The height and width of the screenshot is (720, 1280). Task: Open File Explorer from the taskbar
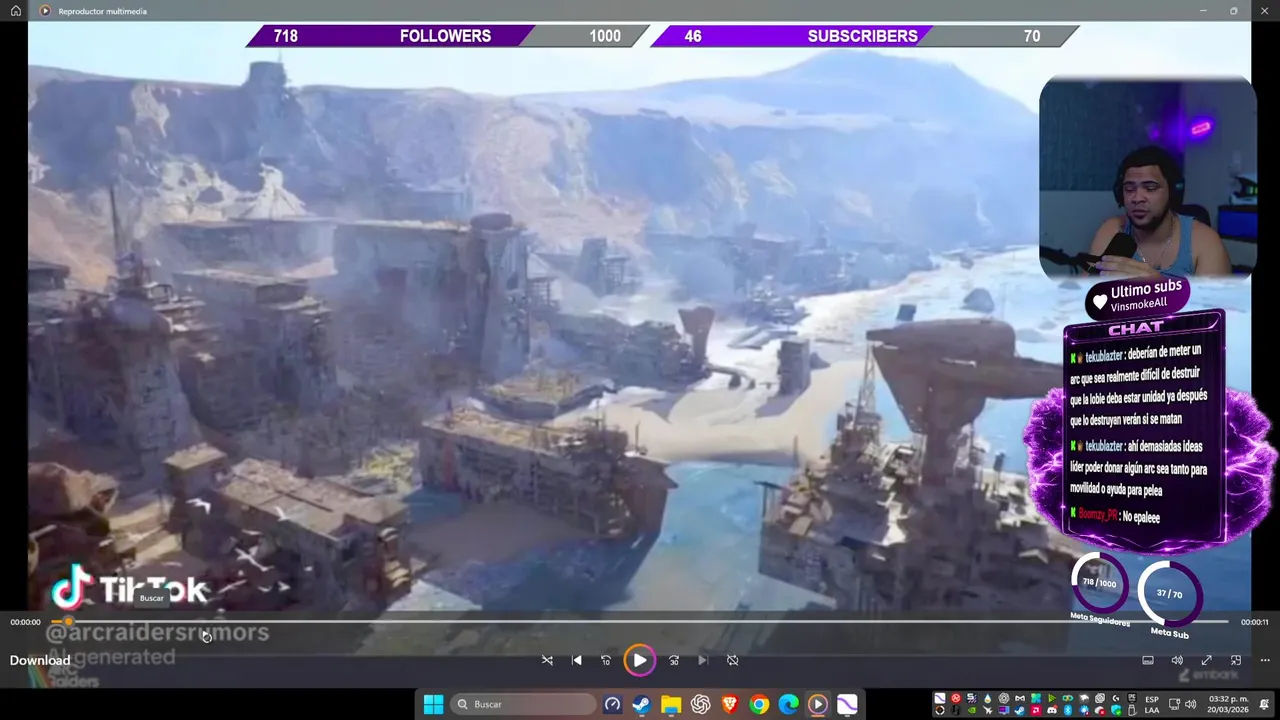671,704
